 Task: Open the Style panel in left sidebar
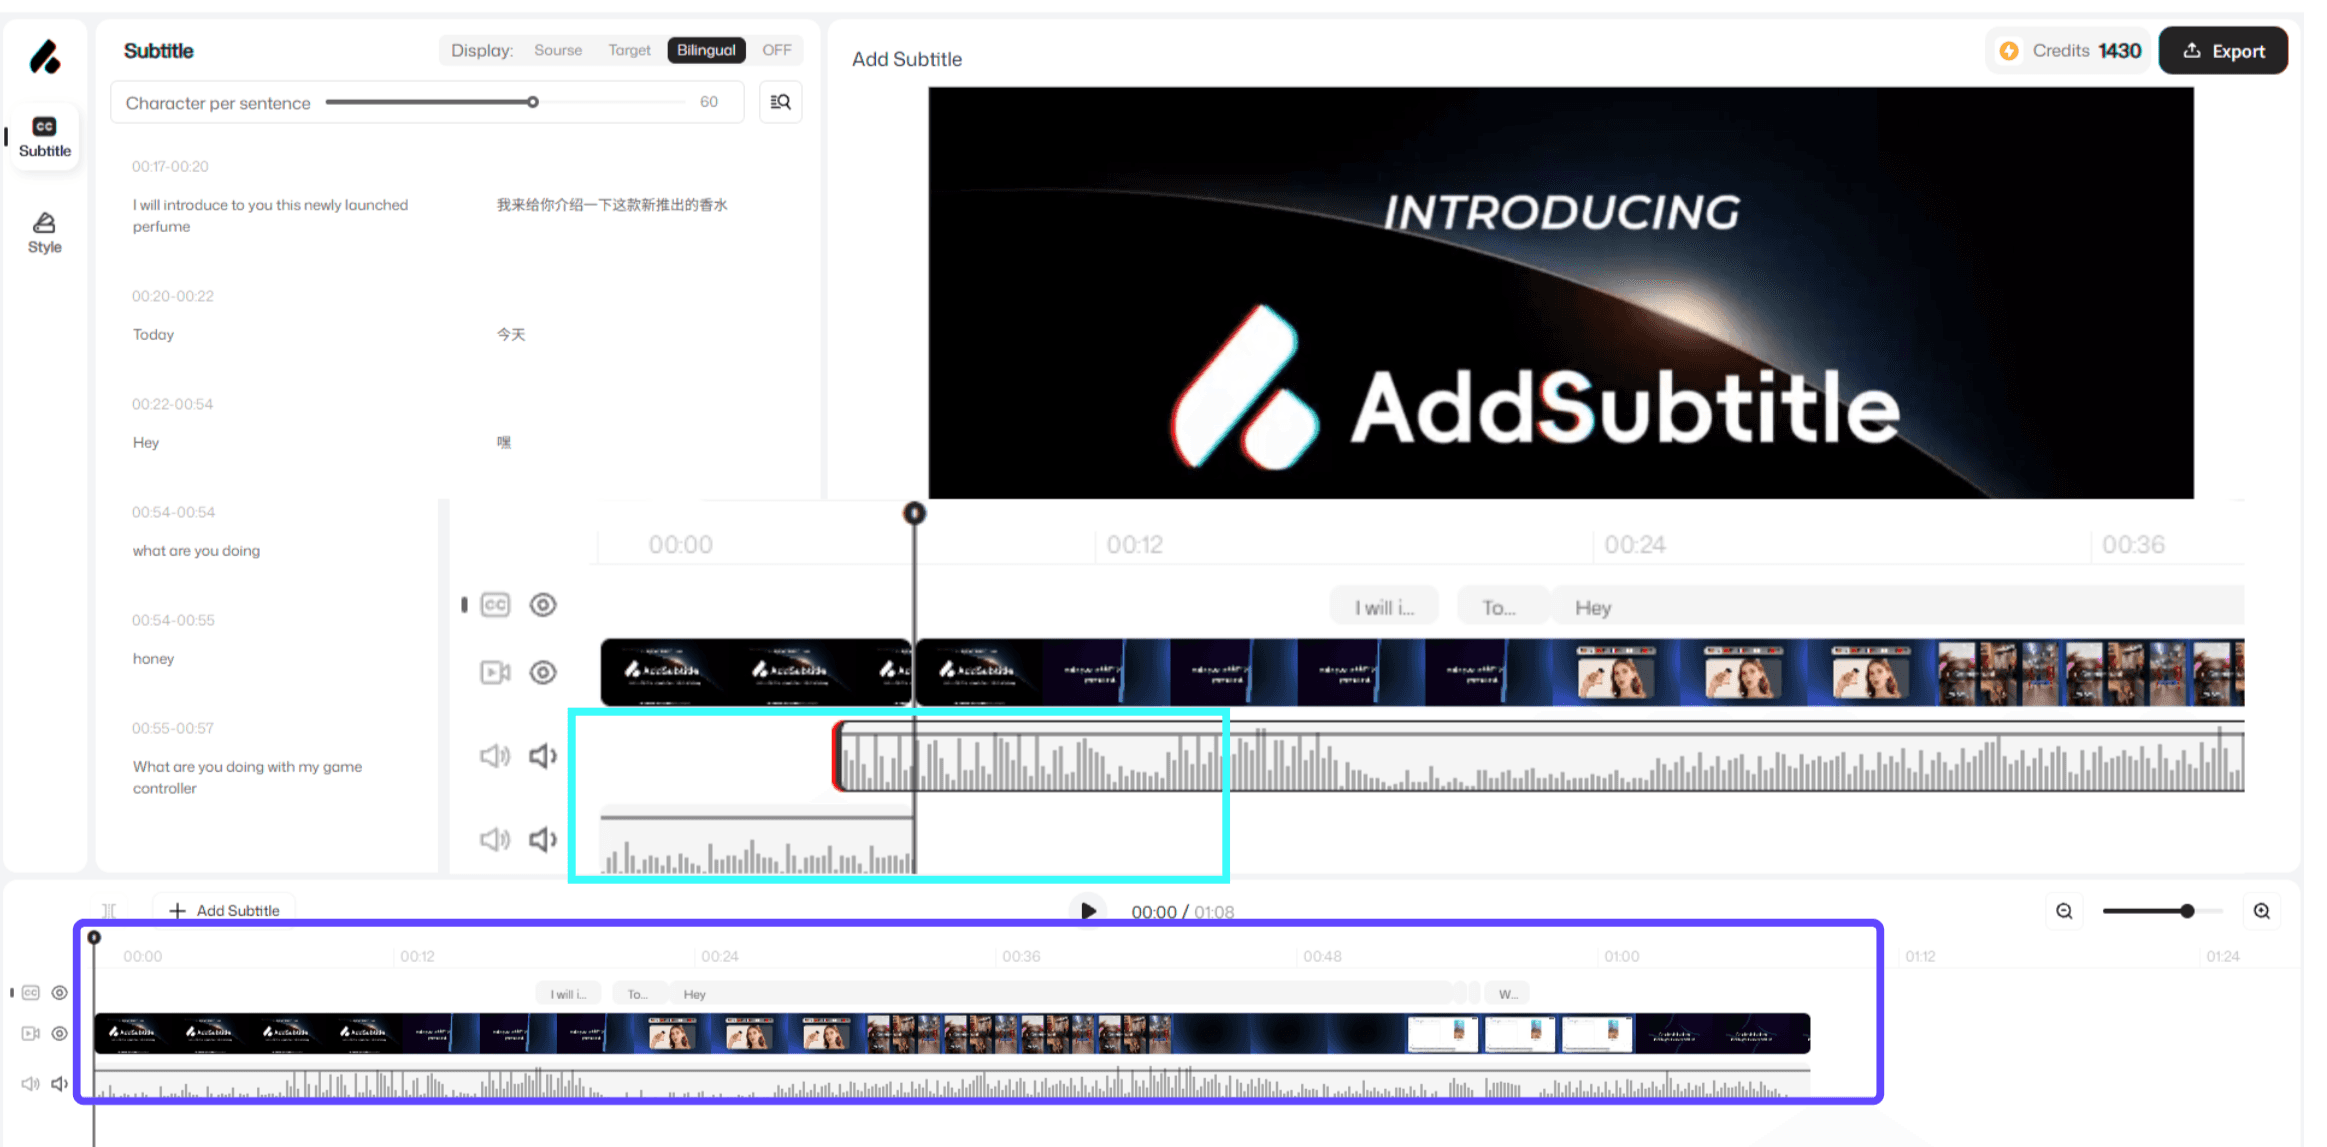tap(44, 233)
